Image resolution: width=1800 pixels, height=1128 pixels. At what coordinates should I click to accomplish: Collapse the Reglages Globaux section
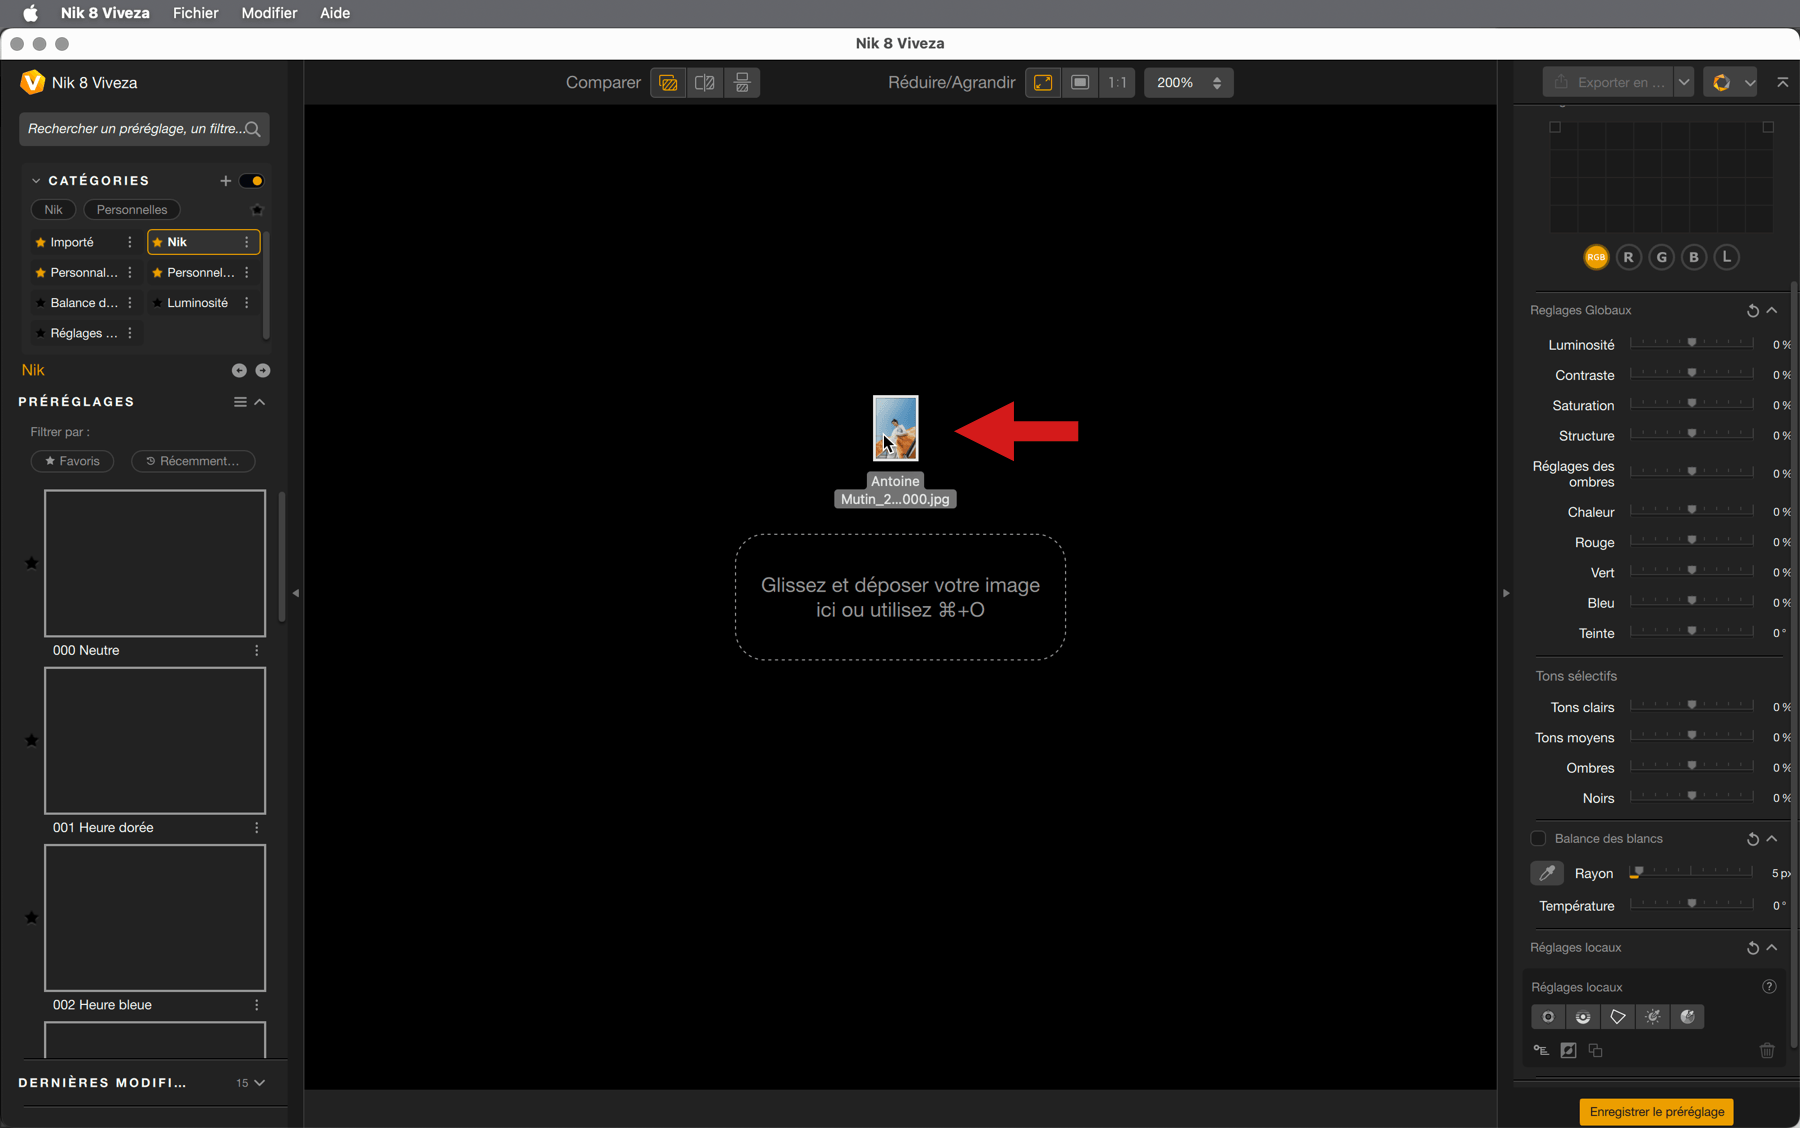pyautogui.click(x=1772, y=311)
